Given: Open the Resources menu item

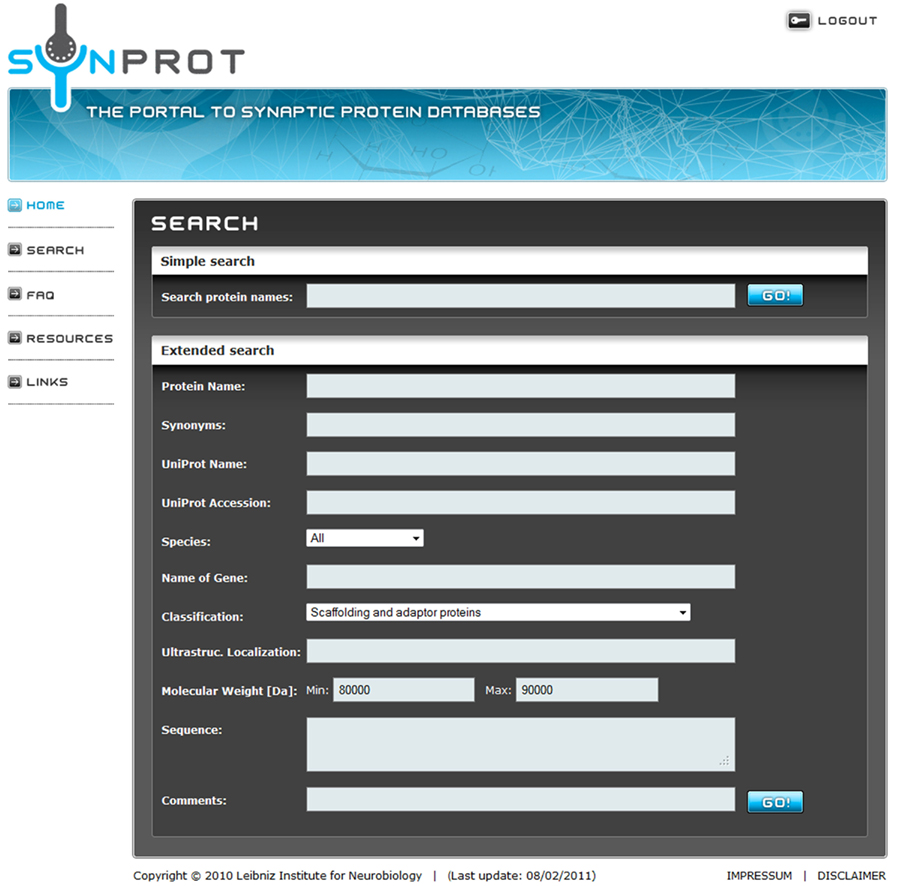Looking at the screenshot, I should [x=69, y=339].
